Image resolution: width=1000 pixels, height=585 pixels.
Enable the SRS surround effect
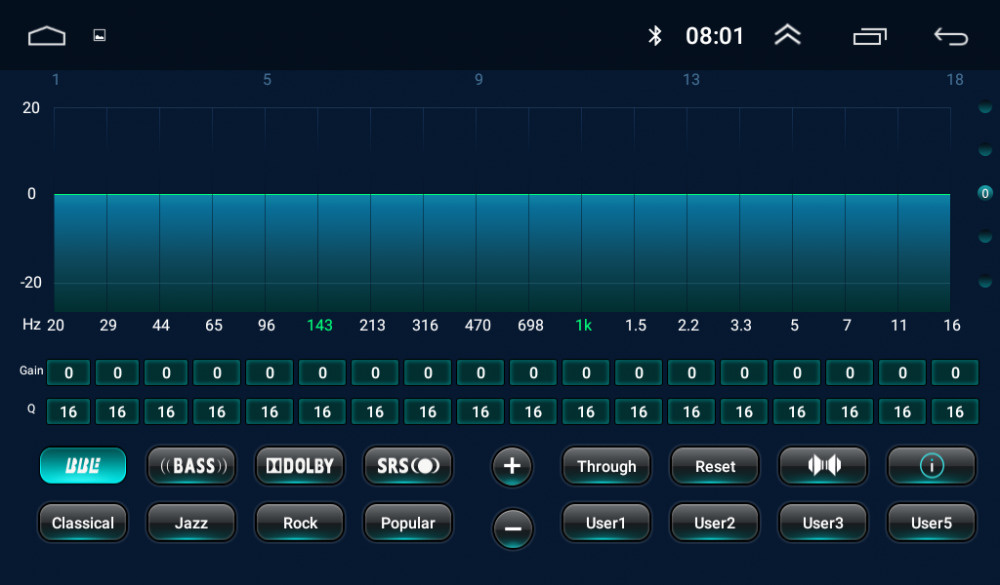coord(408,466)
